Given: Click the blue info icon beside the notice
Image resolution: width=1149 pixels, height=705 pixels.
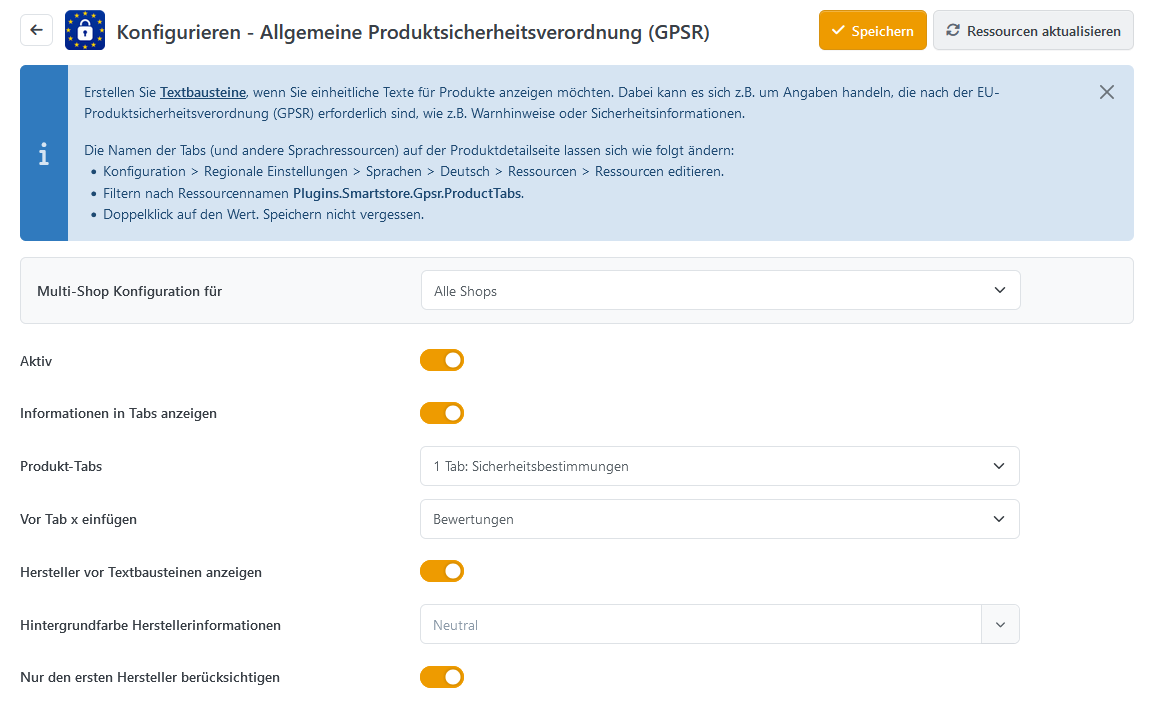Looking at the screenshot, I should (44, 153).
